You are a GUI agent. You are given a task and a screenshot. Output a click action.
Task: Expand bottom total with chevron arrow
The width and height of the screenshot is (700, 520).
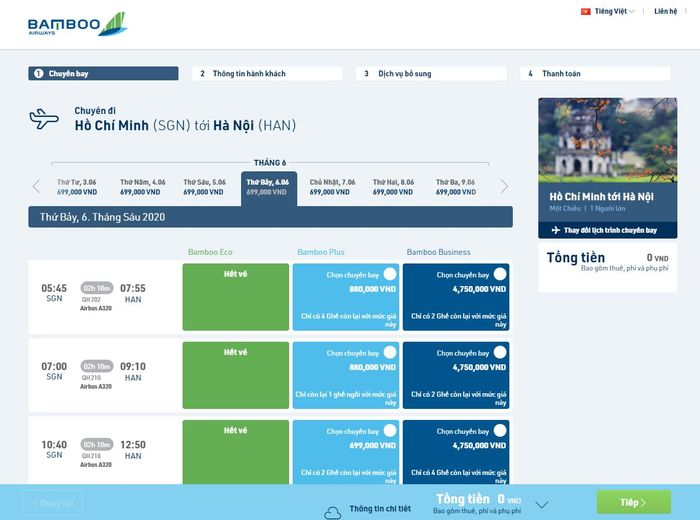click(x=542, y=505)
